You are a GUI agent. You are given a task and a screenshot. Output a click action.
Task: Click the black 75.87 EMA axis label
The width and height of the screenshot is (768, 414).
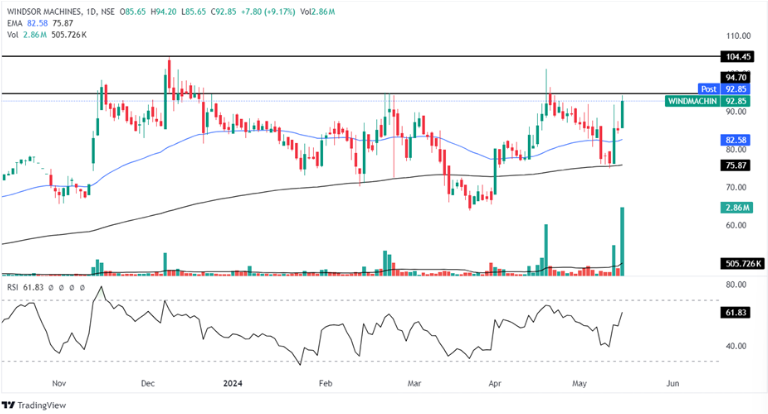click(737, 165)
